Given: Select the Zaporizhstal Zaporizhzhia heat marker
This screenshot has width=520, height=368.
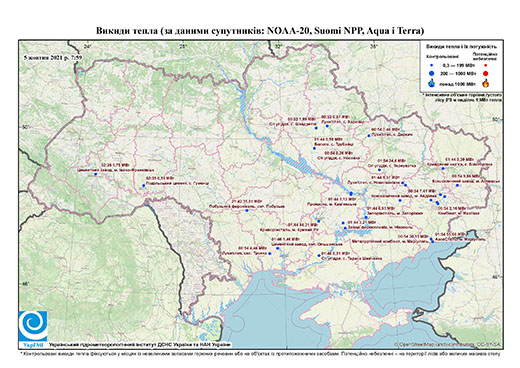Looking at the screenshot, I should [x=366, y=217].
